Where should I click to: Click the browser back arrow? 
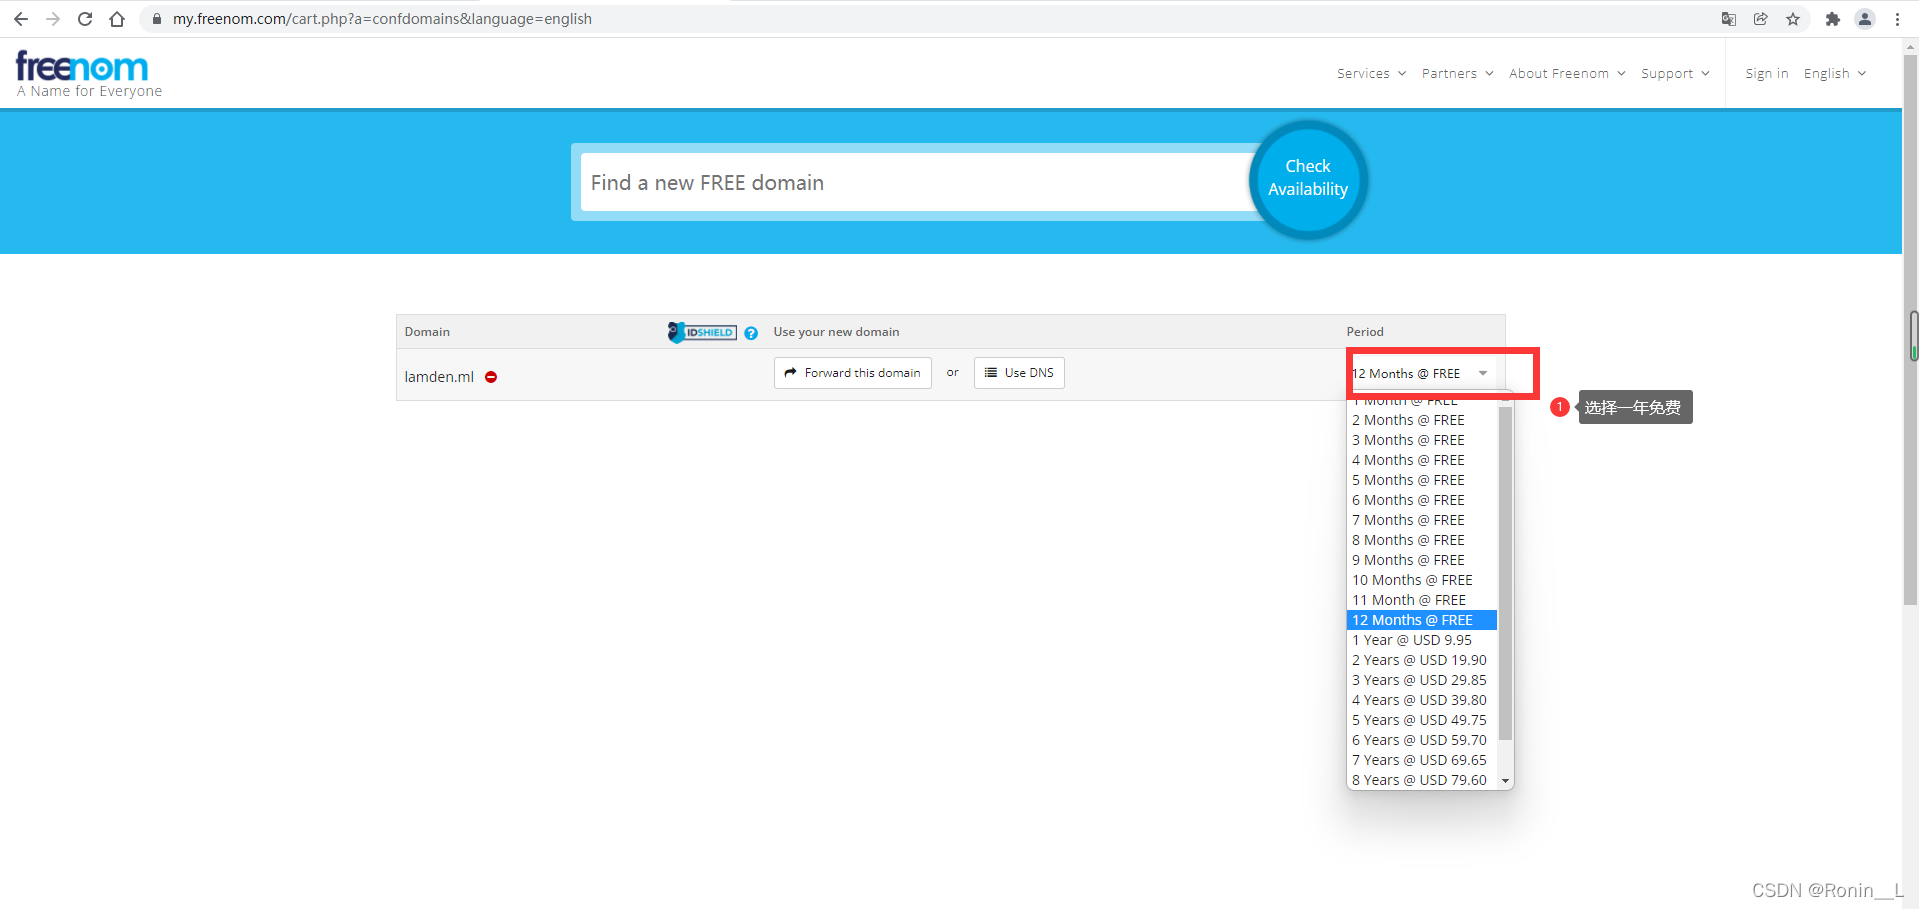21,19
